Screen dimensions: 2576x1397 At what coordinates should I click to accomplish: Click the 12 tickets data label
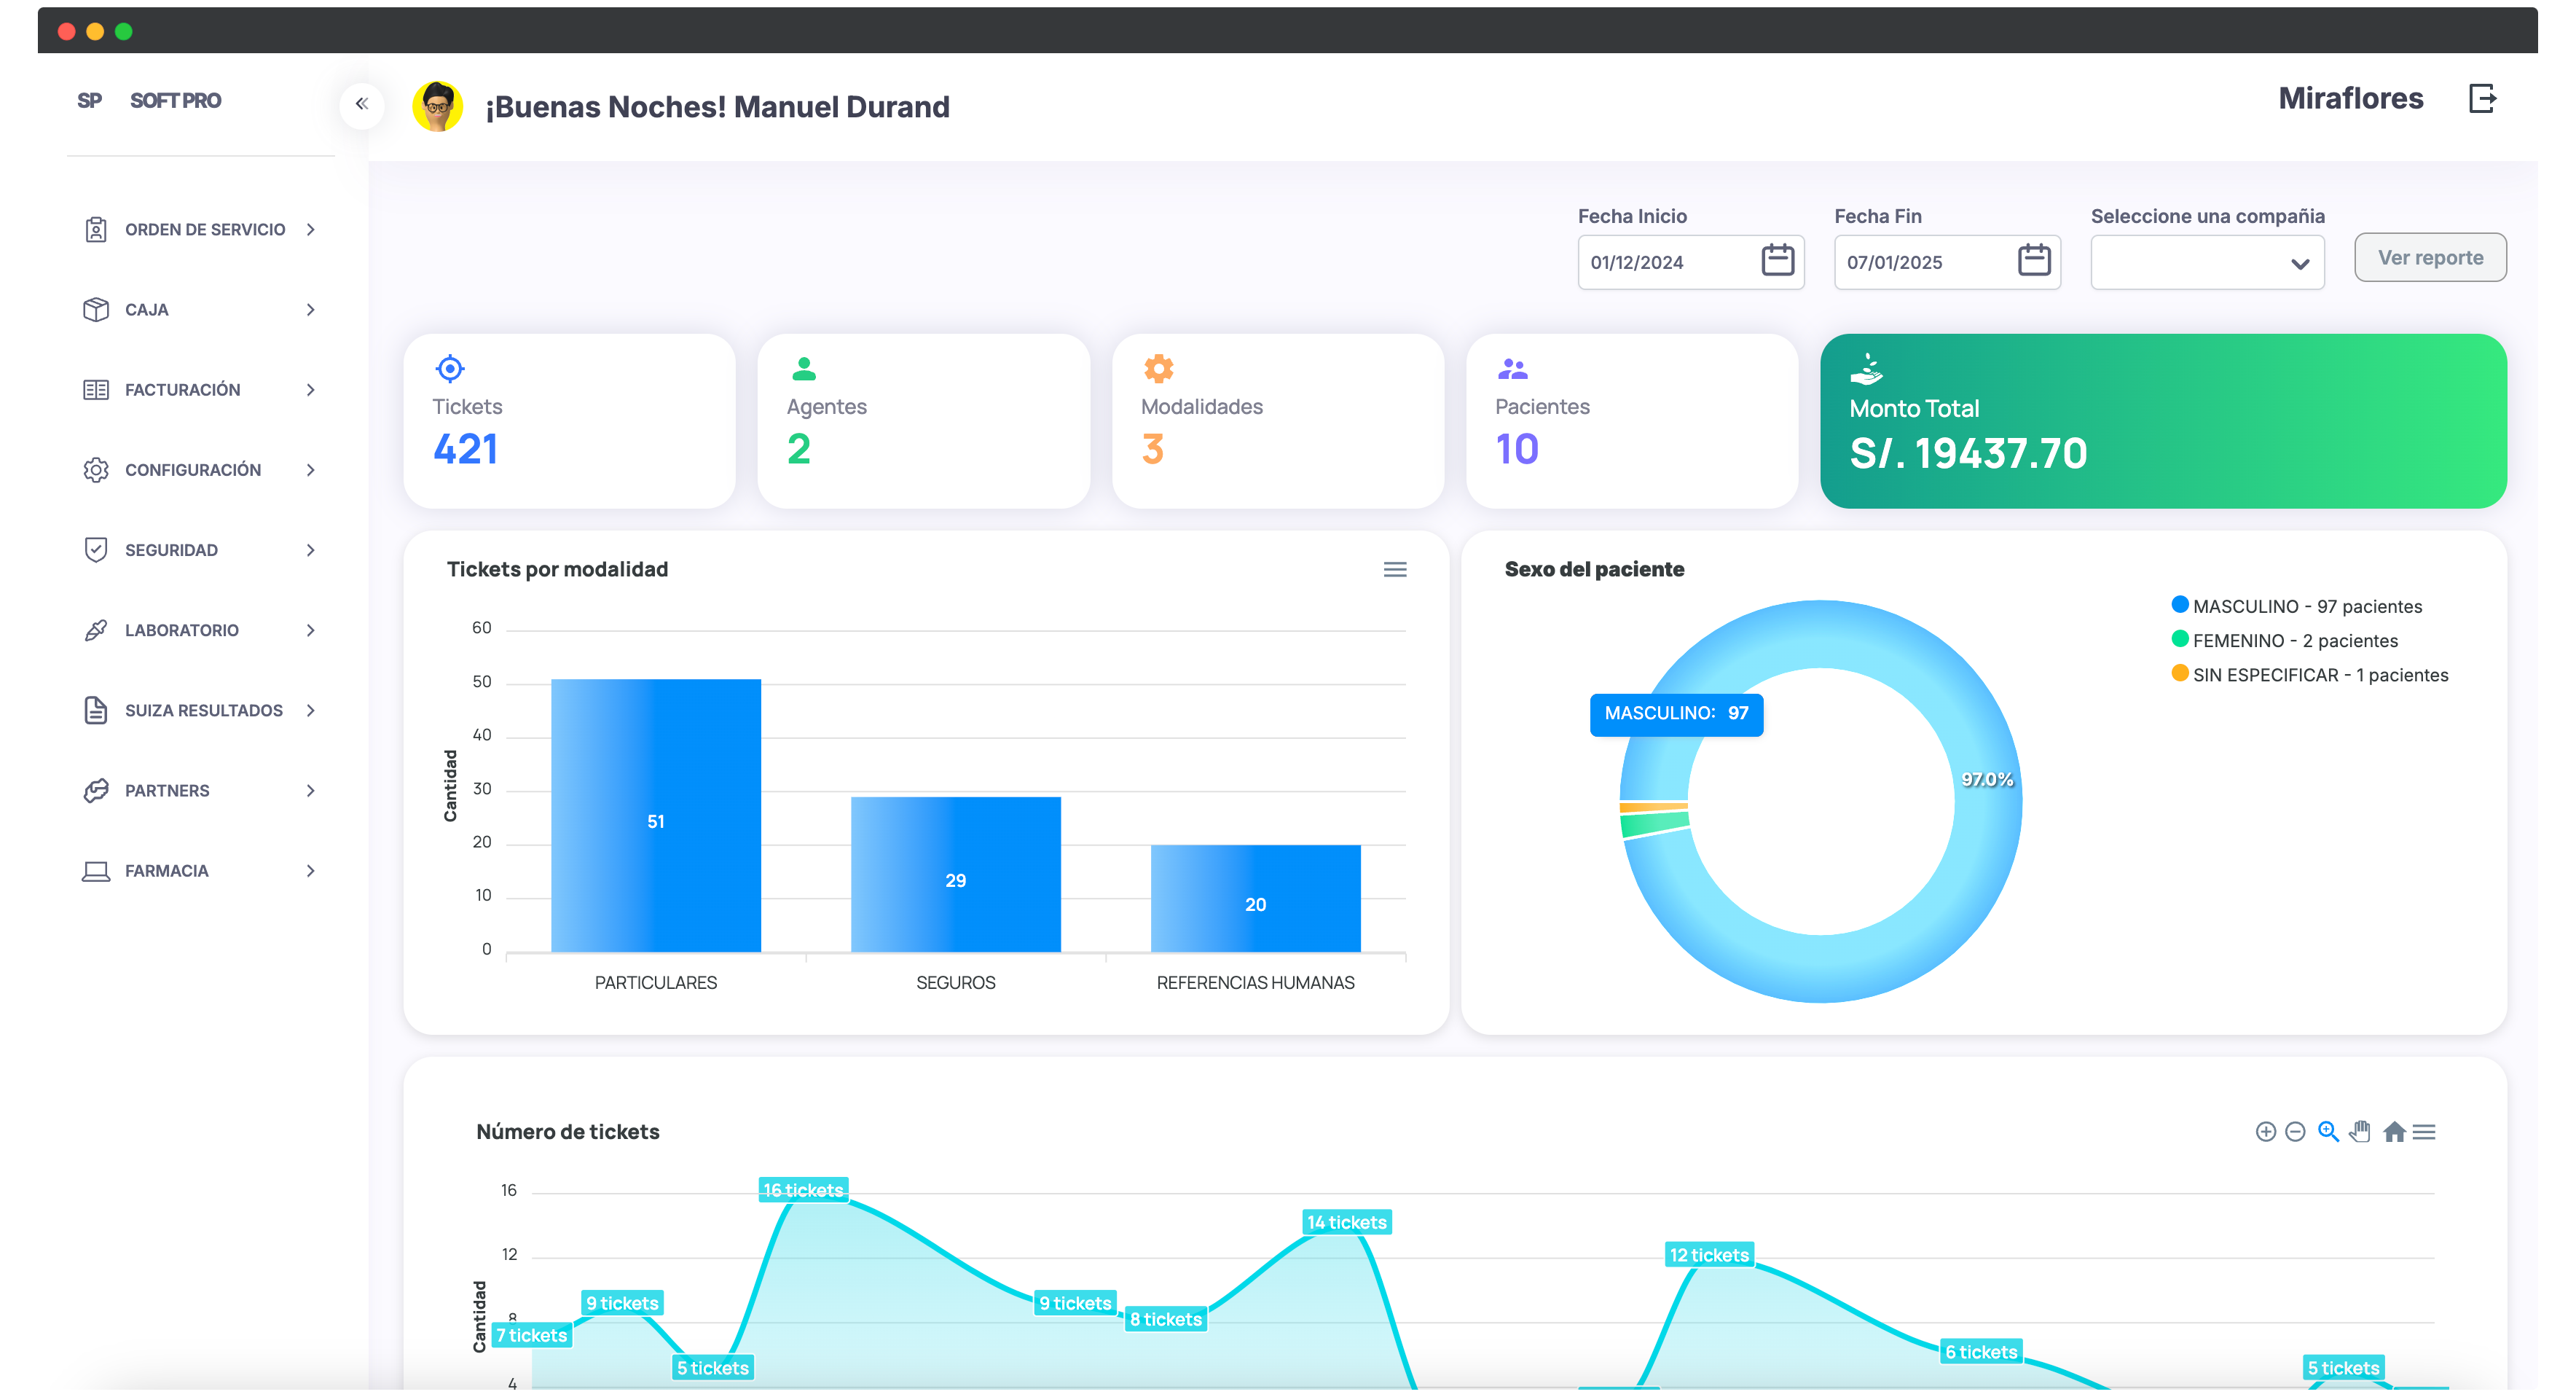[x=1709, y=1255]
